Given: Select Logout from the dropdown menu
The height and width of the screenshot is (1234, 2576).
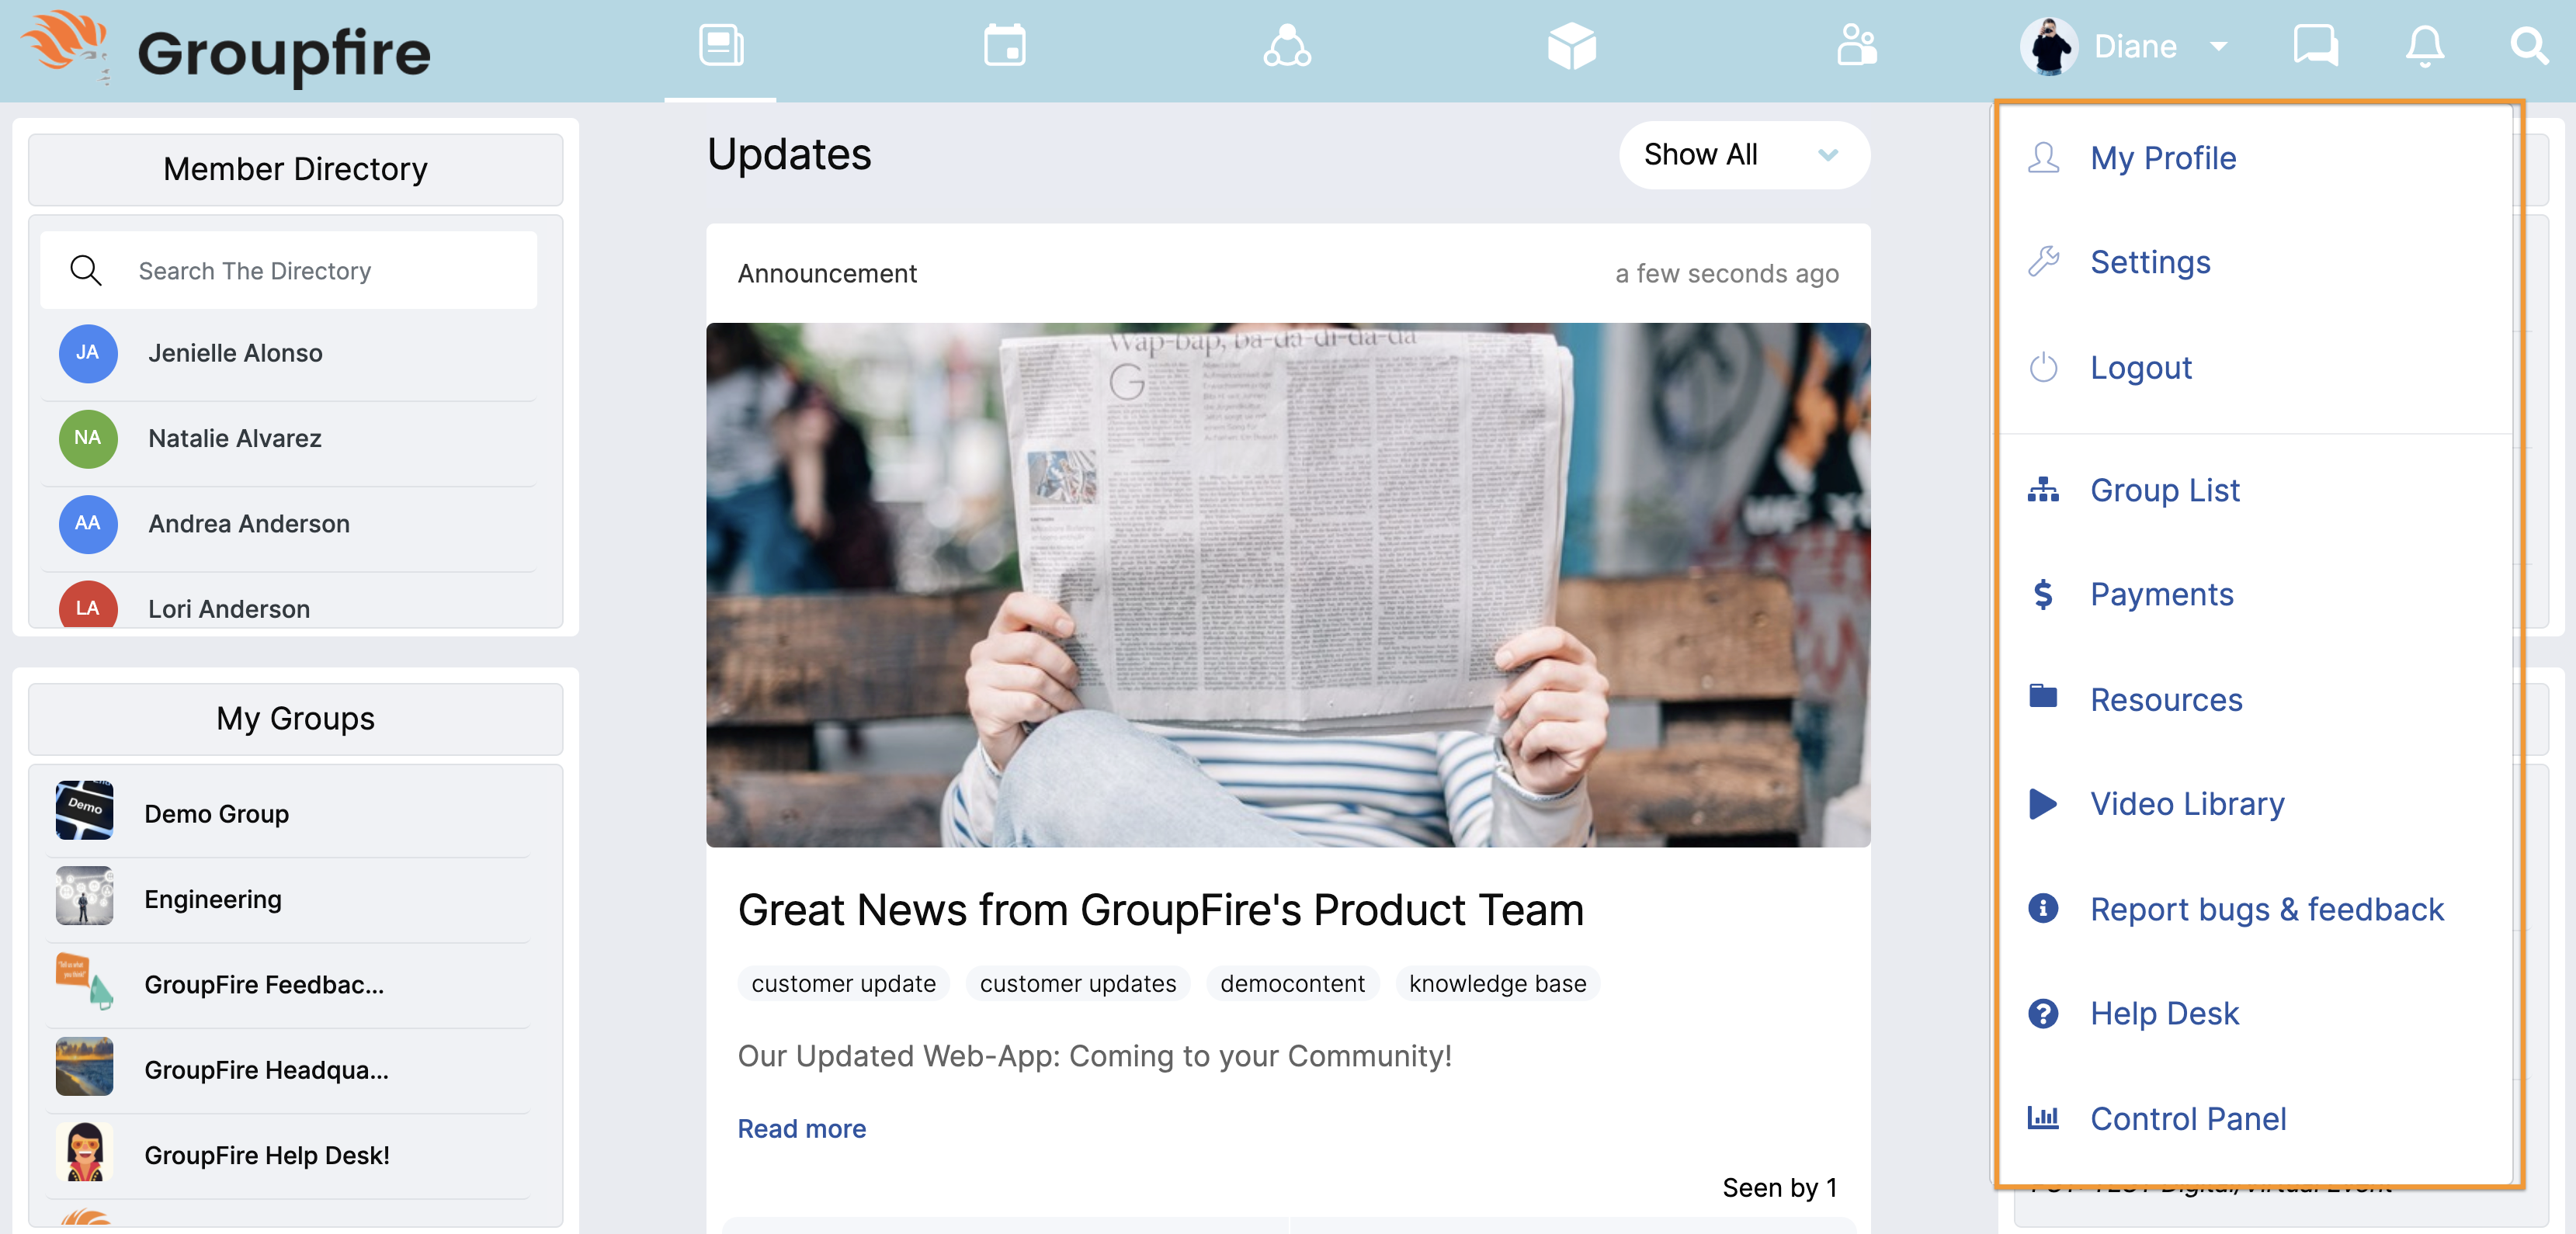Looking at the screenshot, I should tap(2140, 367).
